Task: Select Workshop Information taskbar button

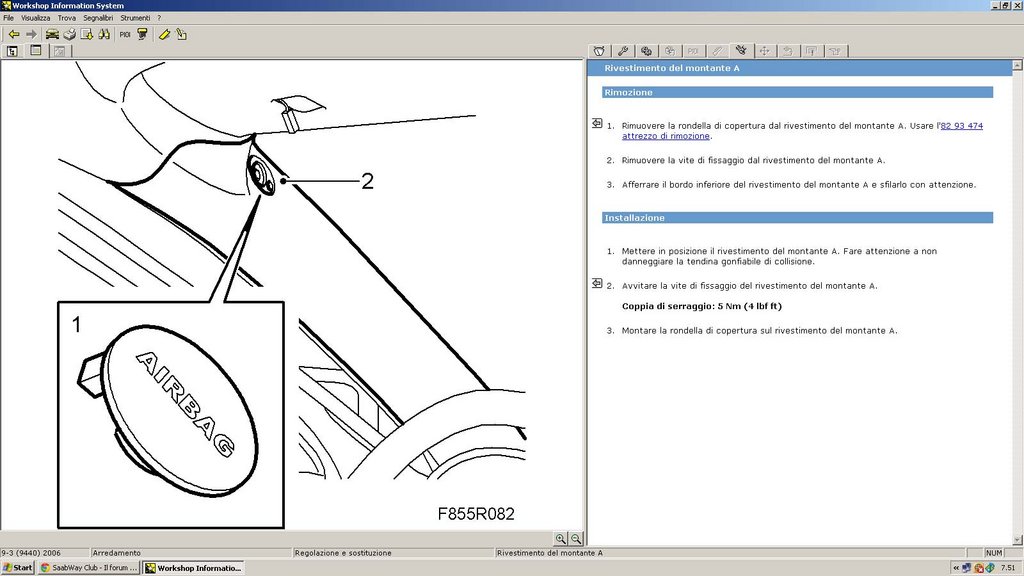Action: point(193,568)
